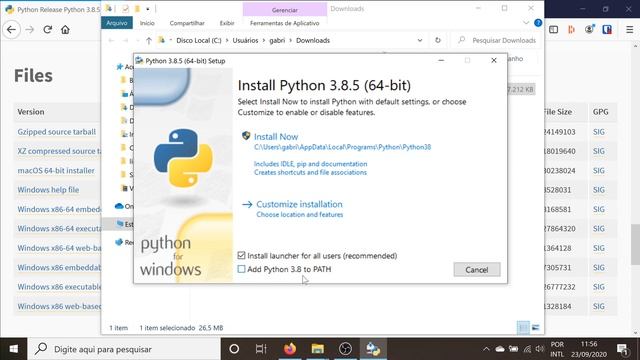Click Install Now in Python setup
Viewport: 640px width, 360px height.
(x=276, y=137)
